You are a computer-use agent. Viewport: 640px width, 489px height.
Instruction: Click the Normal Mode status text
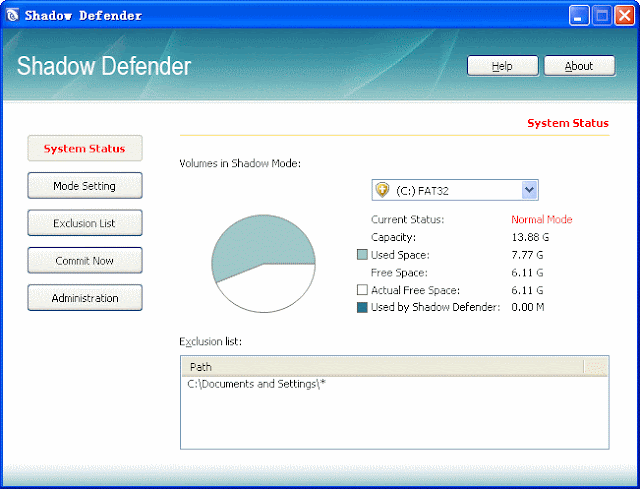click(542, 220)
